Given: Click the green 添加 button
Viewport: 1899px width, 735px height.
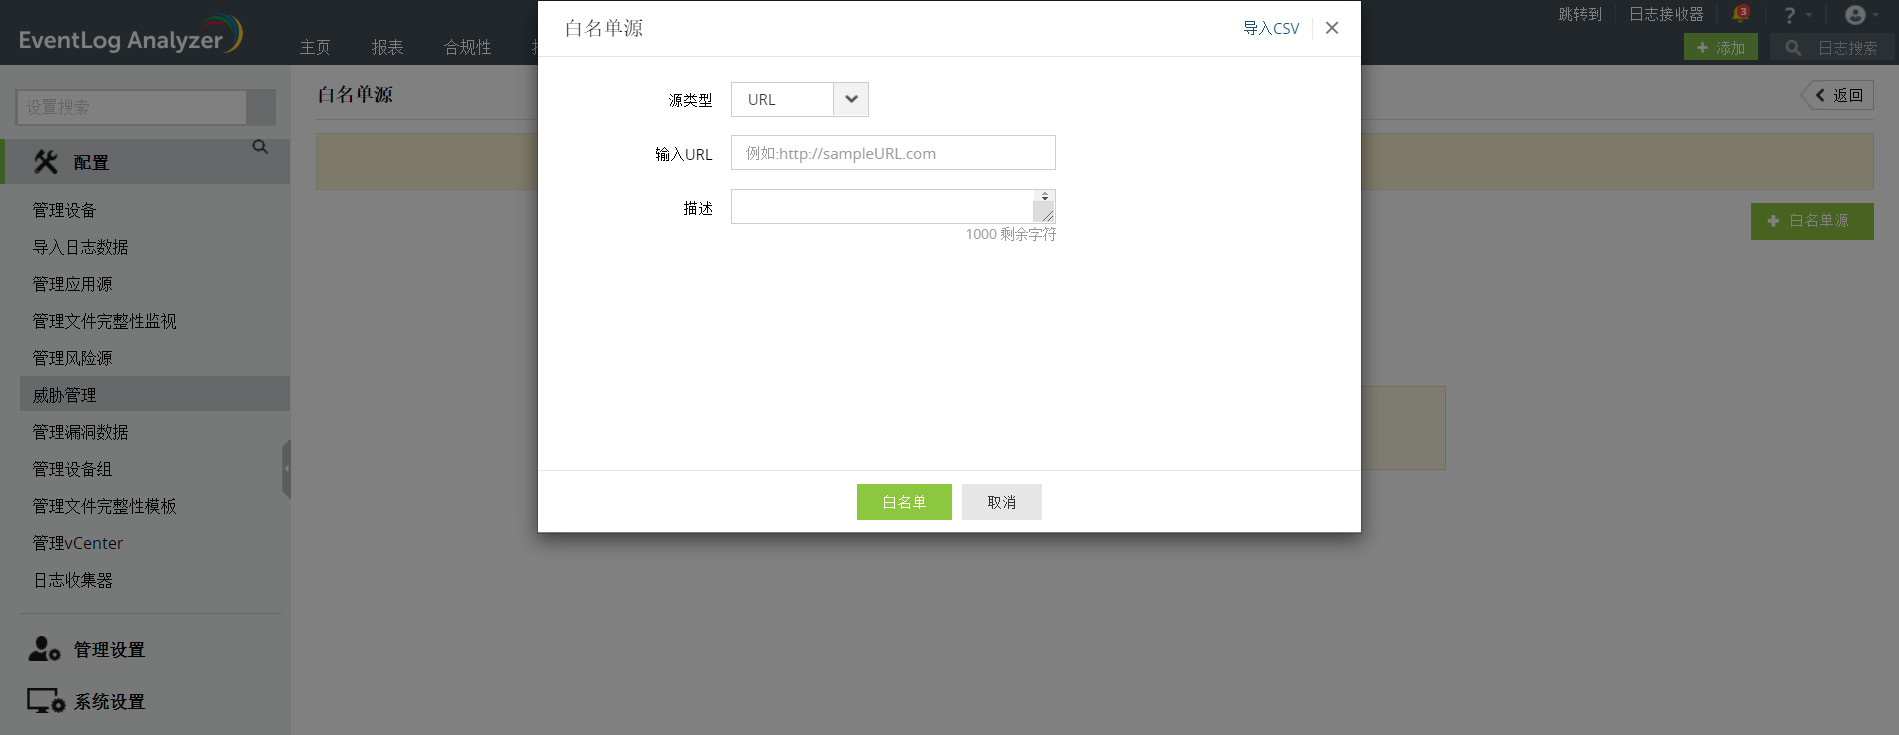Looking at the screenshot, I should click(x=1721, y=47).
